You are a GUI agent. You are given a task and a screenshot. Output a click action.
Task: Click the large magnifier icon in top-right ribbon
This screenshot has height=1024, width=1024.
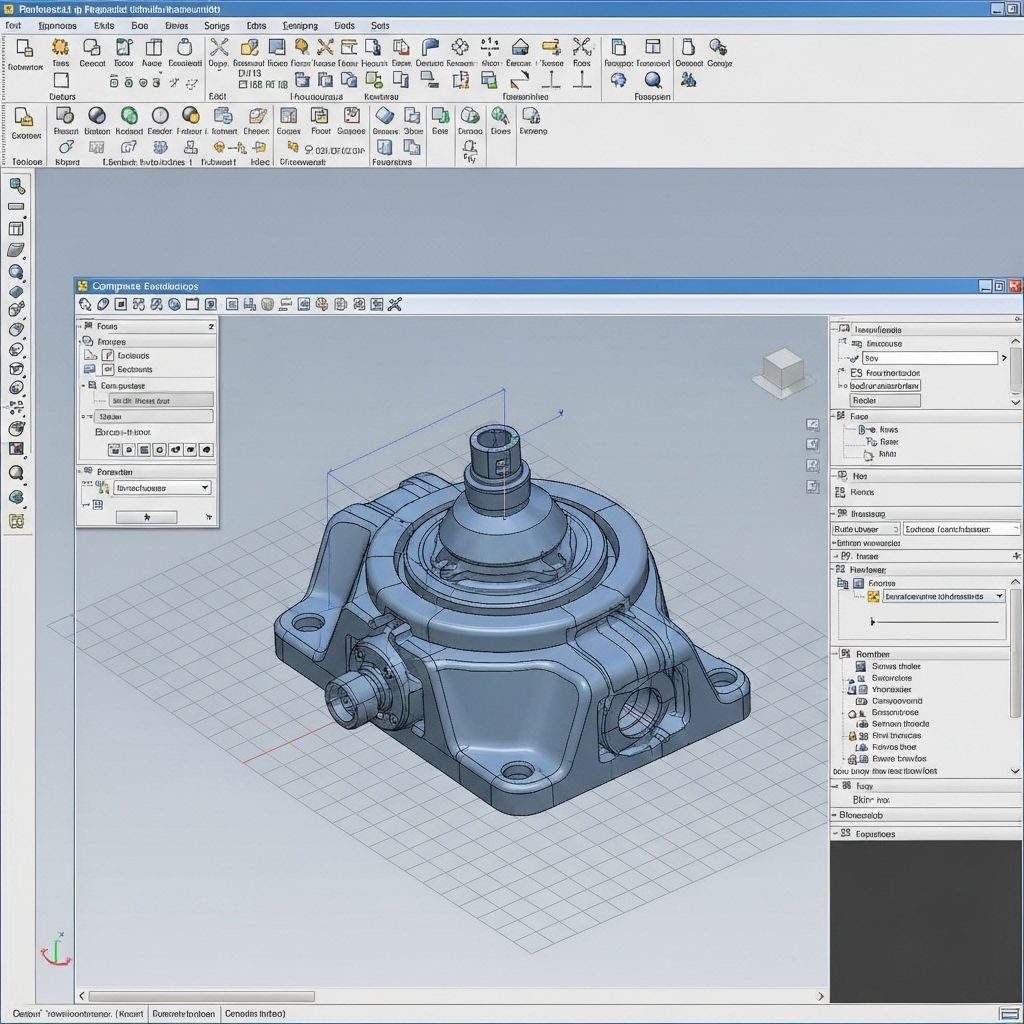click(x=653, y=80)
